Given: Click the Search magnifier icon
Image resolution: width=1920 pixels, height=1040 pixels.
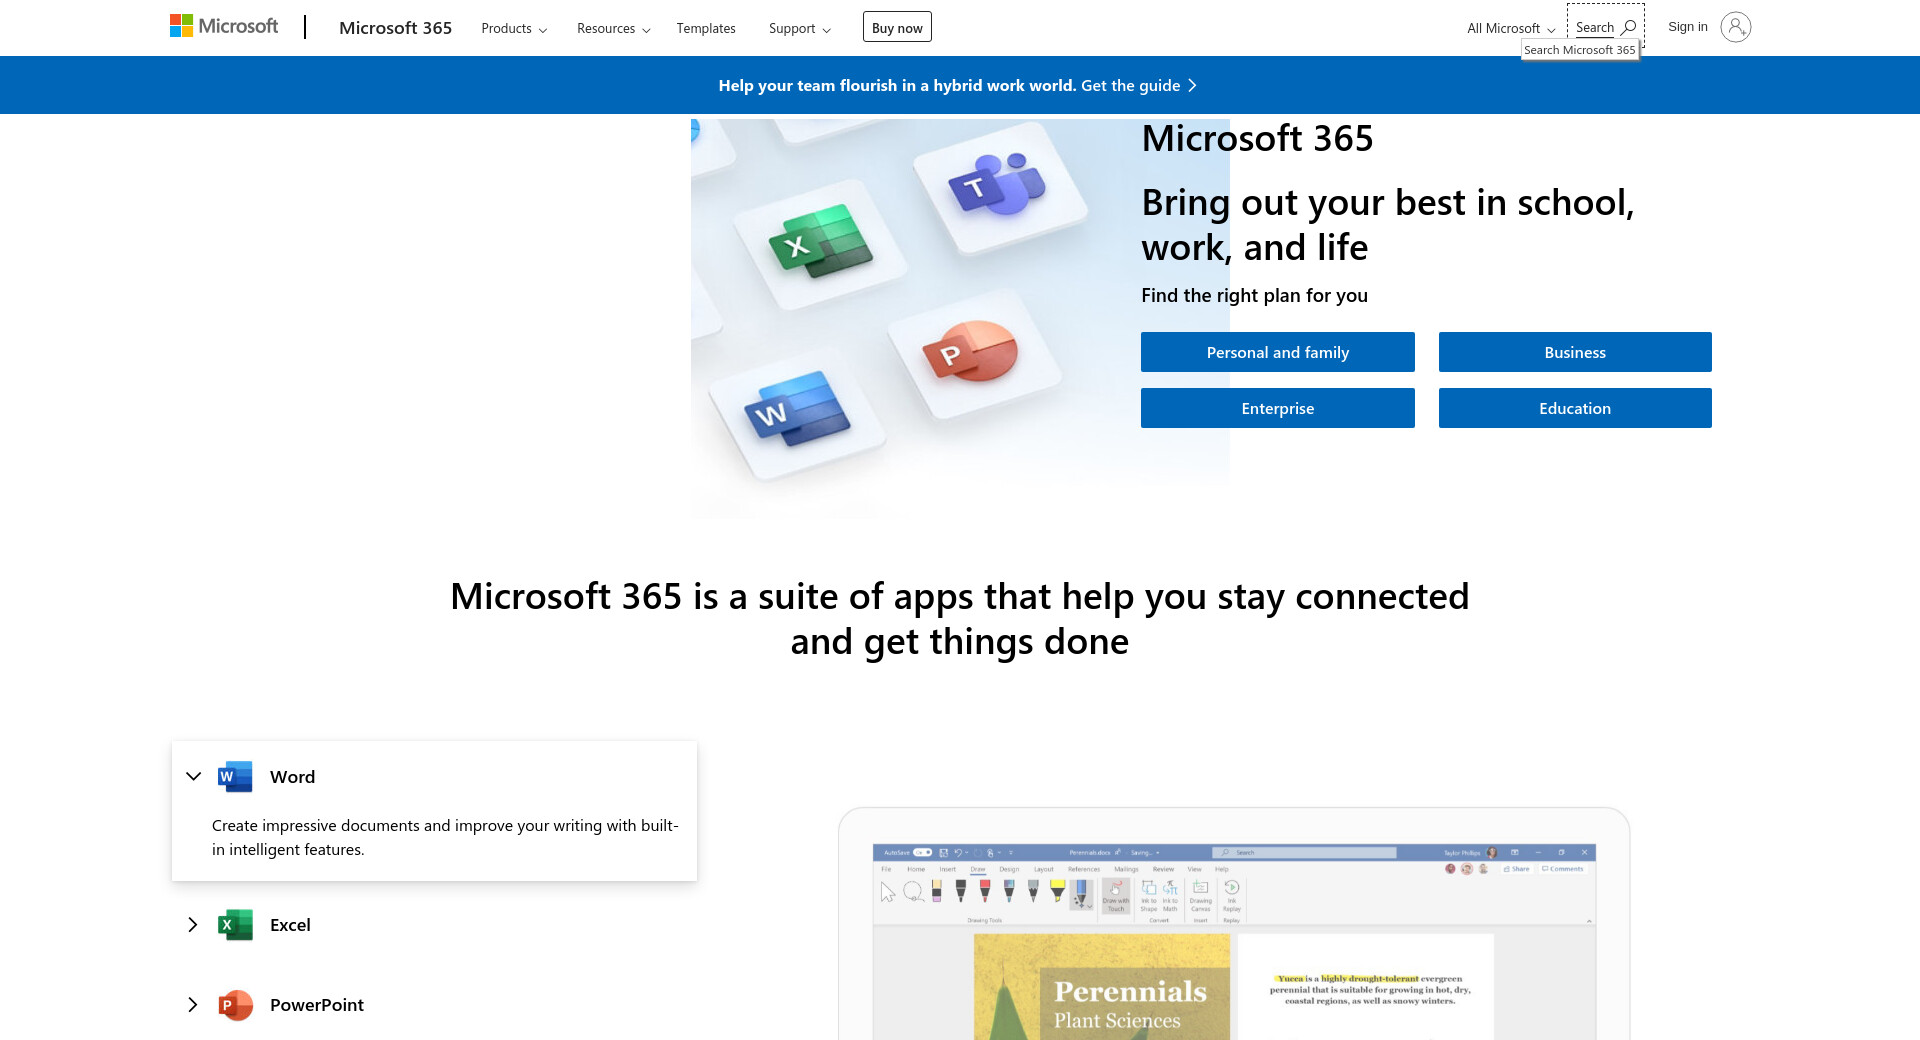Looking at the screenshot, I should coord(1628,27).
